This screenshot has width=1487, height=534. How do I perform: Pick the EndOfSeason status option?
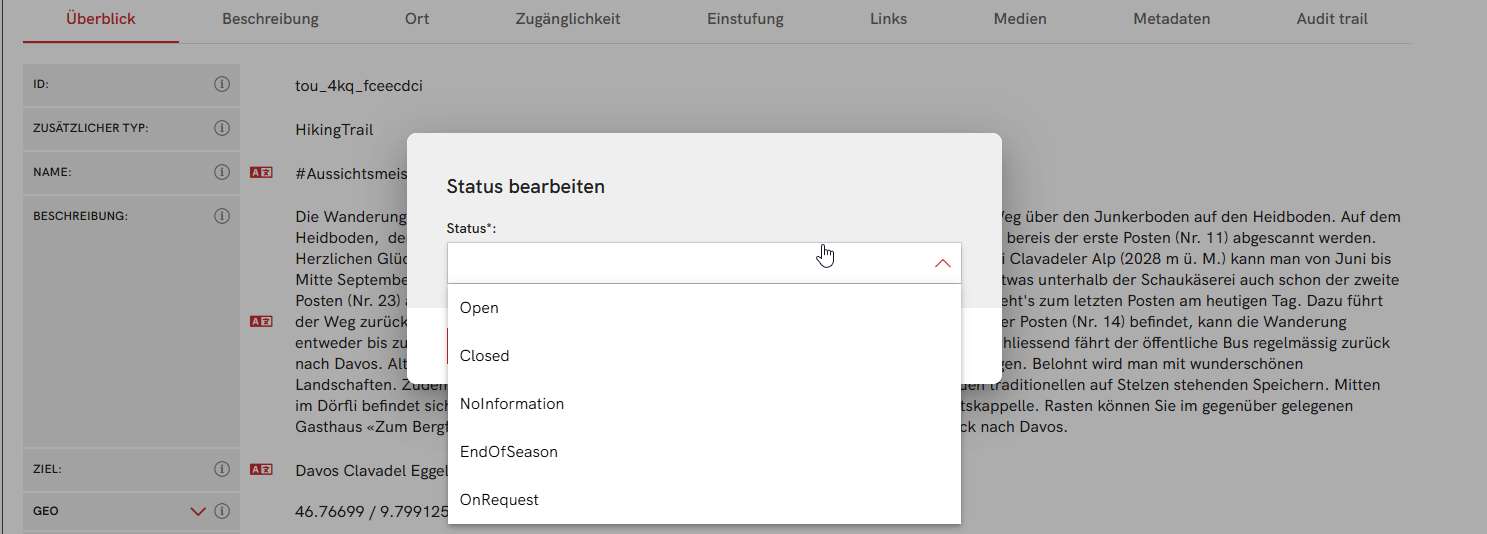[508, 452]
